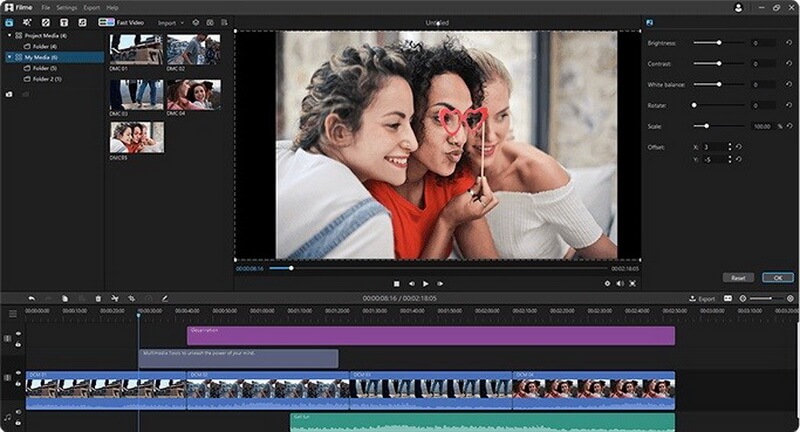
Task: Hide the top video track eye icon
Action: tap(18, 334)
